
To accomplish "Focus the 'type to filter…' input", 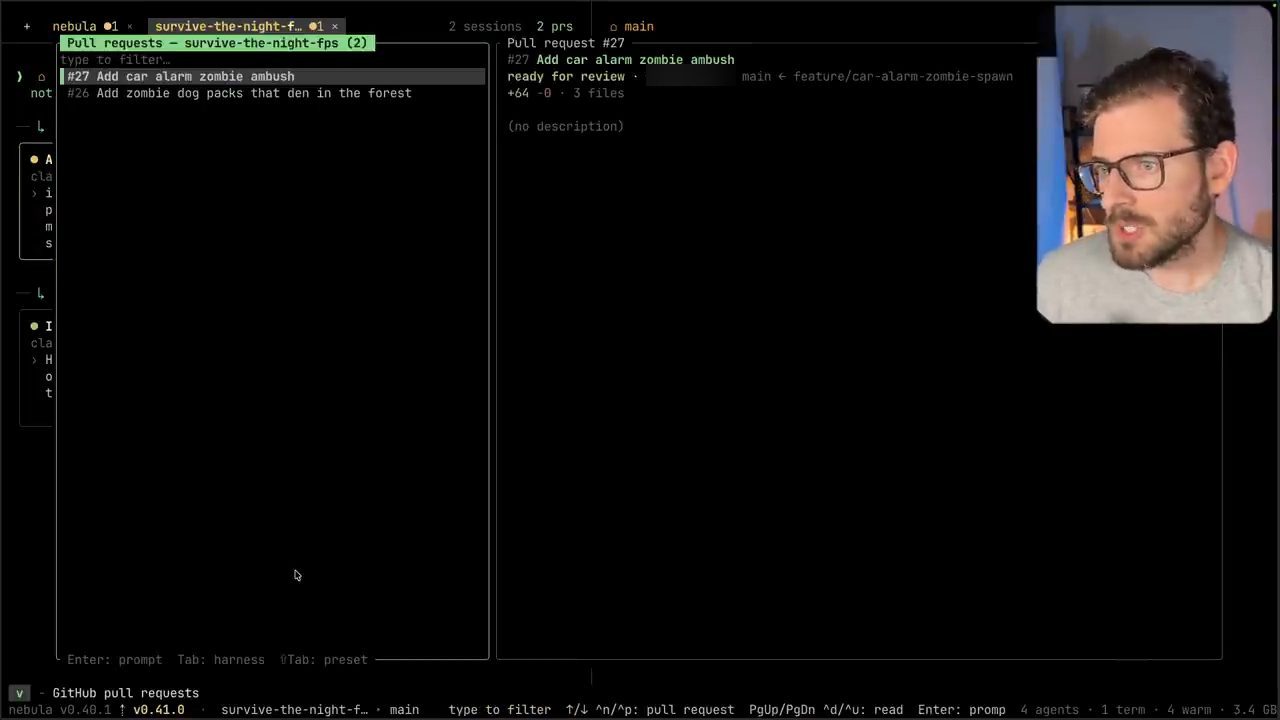I will pos(272,60).
